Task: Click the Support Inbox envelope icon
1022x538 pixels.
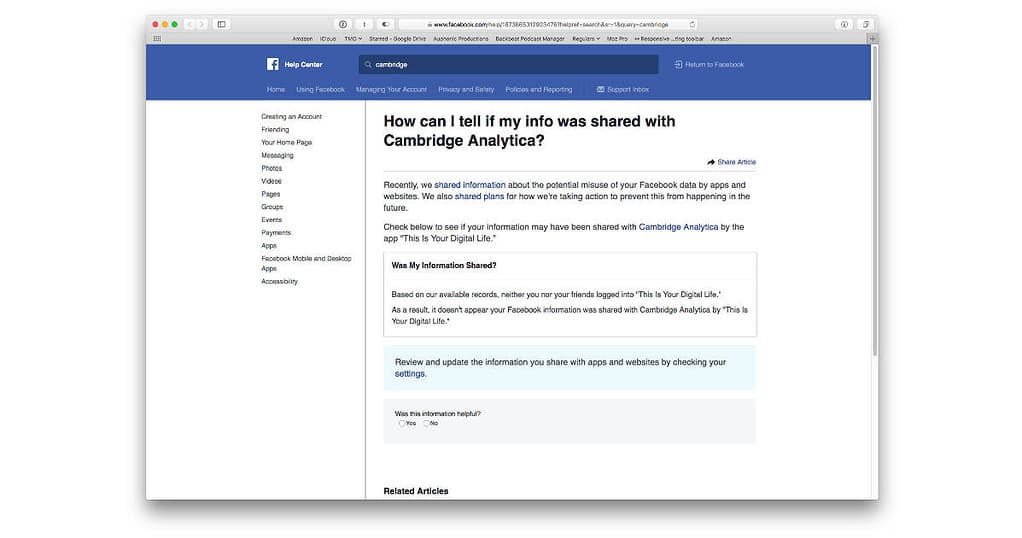Action: 600,89
